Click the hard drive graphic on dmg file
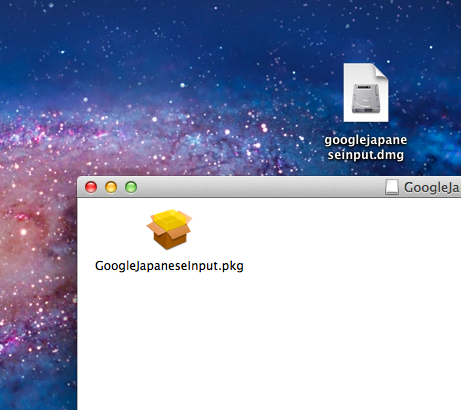 click(366, 99)
